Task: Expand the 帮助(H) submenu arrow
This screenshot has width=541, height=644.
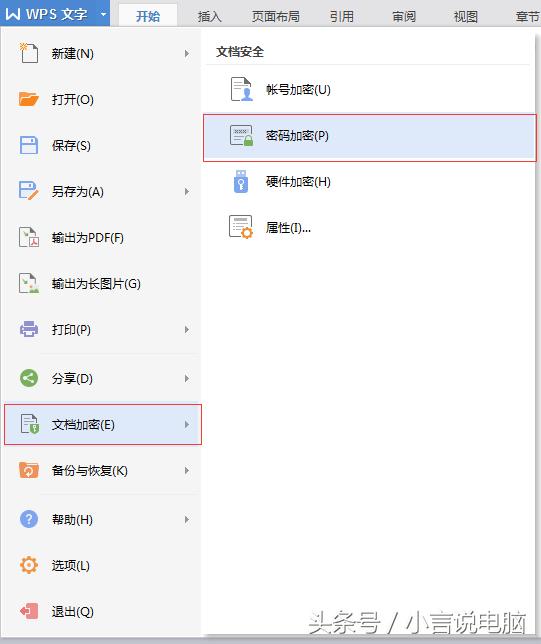Action: (x=187, y=520)
